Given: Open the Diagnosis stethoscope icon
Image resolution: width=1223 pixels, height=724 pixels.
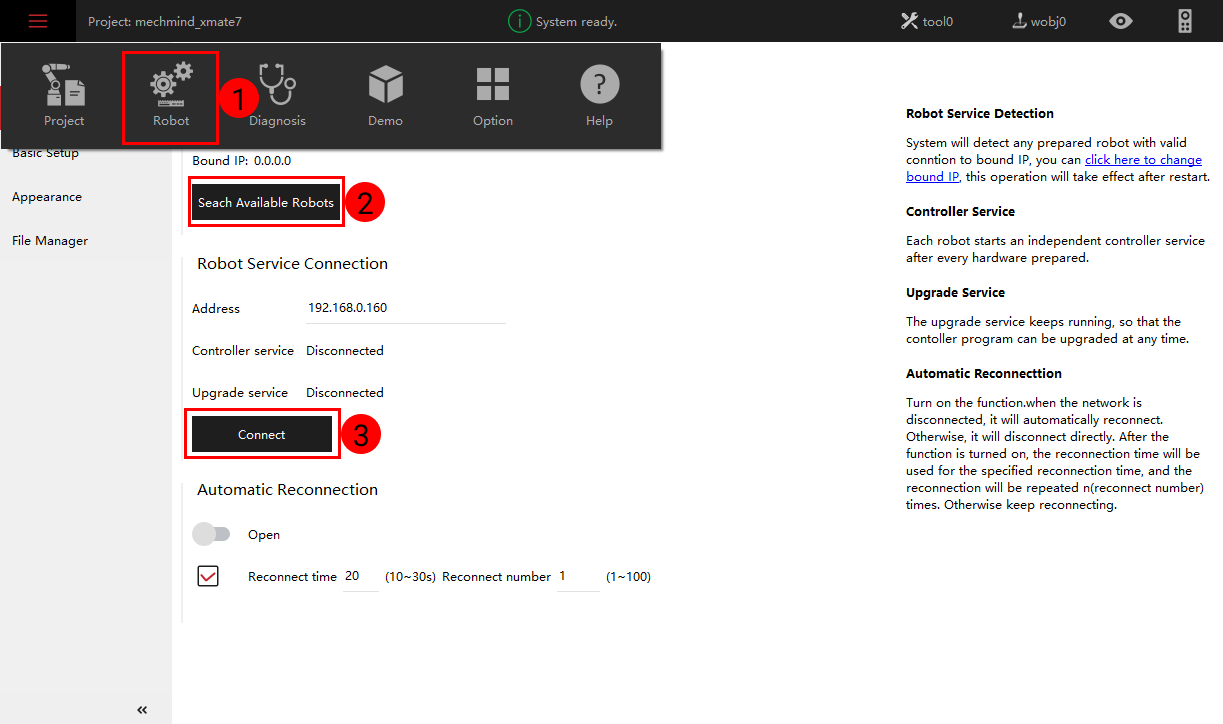Looking at the screenshot, I should (x=277, y=95).
